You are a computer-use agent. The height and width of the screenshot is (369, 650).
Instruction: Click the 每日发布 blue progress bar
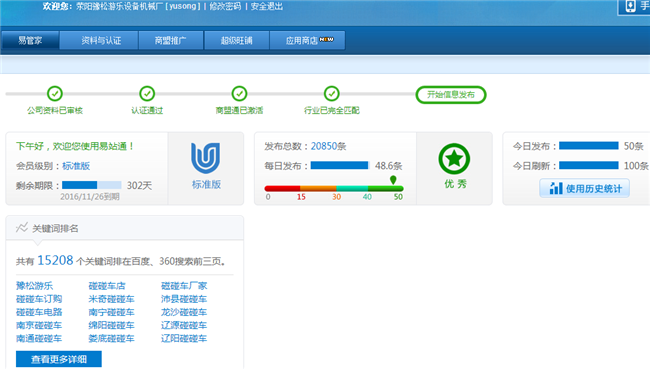point(340,165)
